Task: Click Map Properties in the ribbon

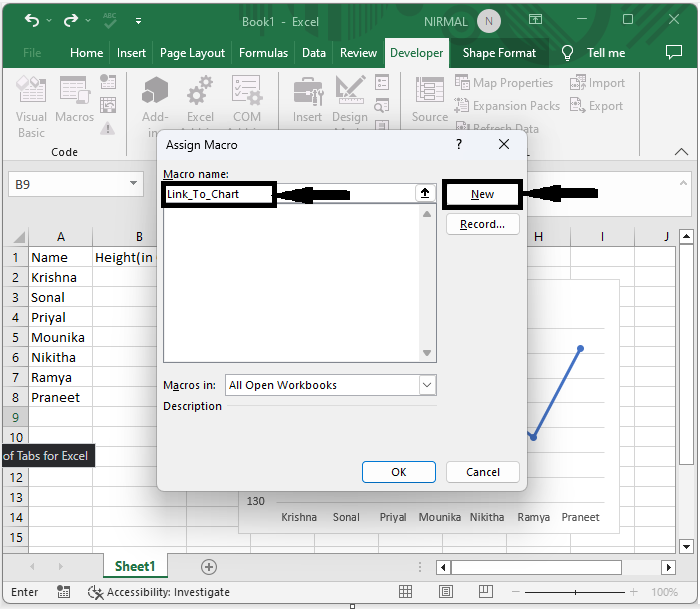Action: 504,83
